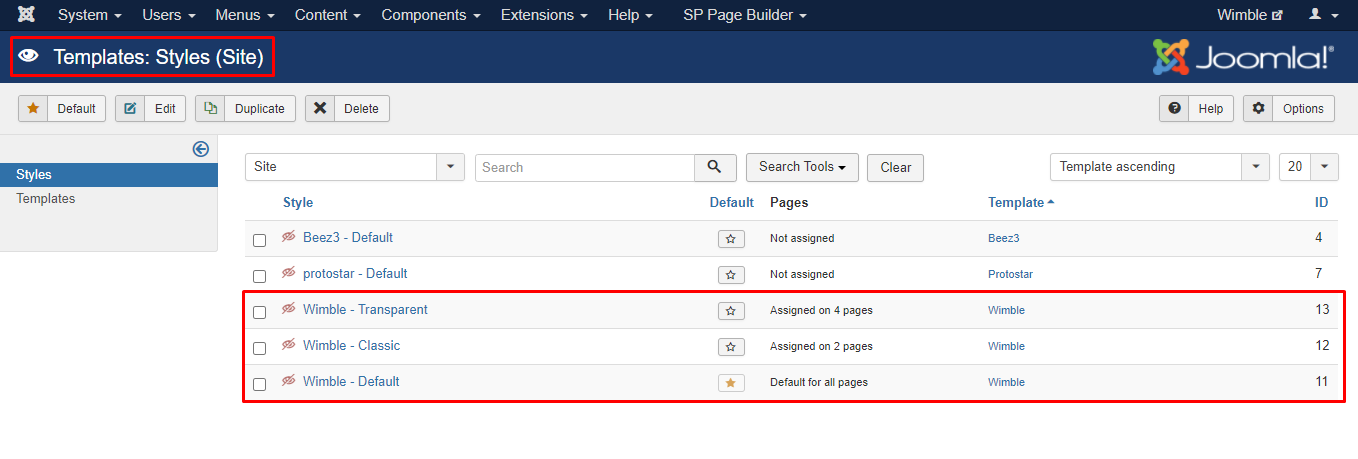Viewport: 1358px width, 459px height.
Task: Open the list limit dropdown showing 20
Action: 1308,167
